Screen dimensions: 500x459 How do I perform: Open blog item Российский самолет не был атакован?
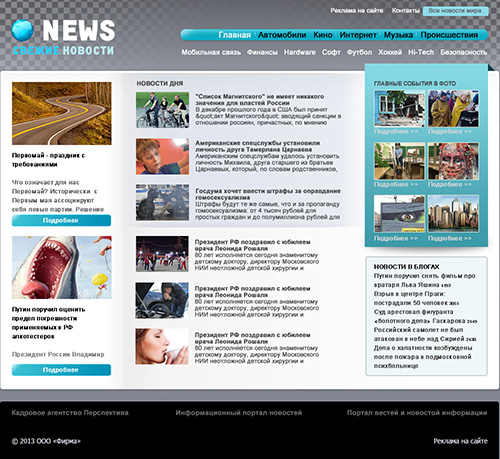[x=425, y=334]
